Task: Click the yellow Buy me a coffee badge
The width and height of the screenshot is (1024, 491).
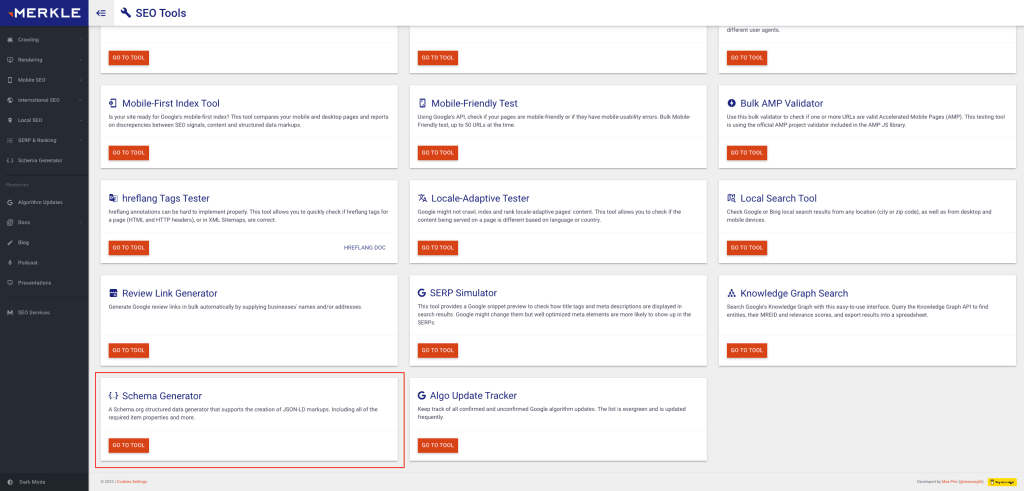Action: tap(1000, 482)
